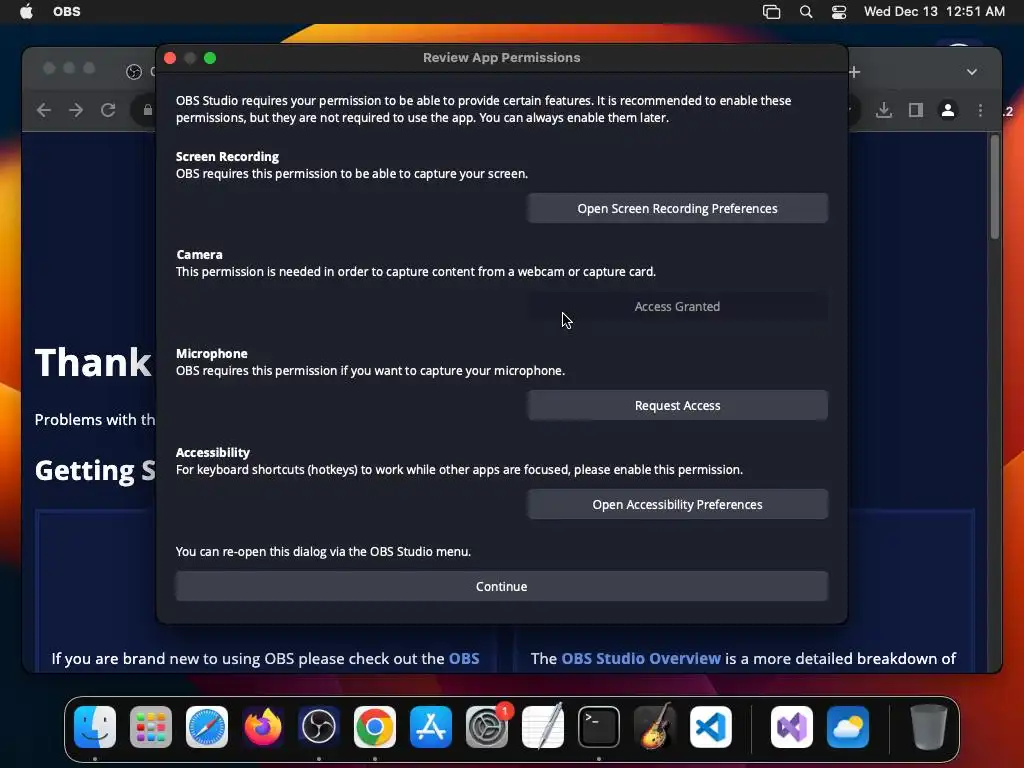Click the green zoom button of dialog
The image size is (1024, 768).
tap(210, 58)
